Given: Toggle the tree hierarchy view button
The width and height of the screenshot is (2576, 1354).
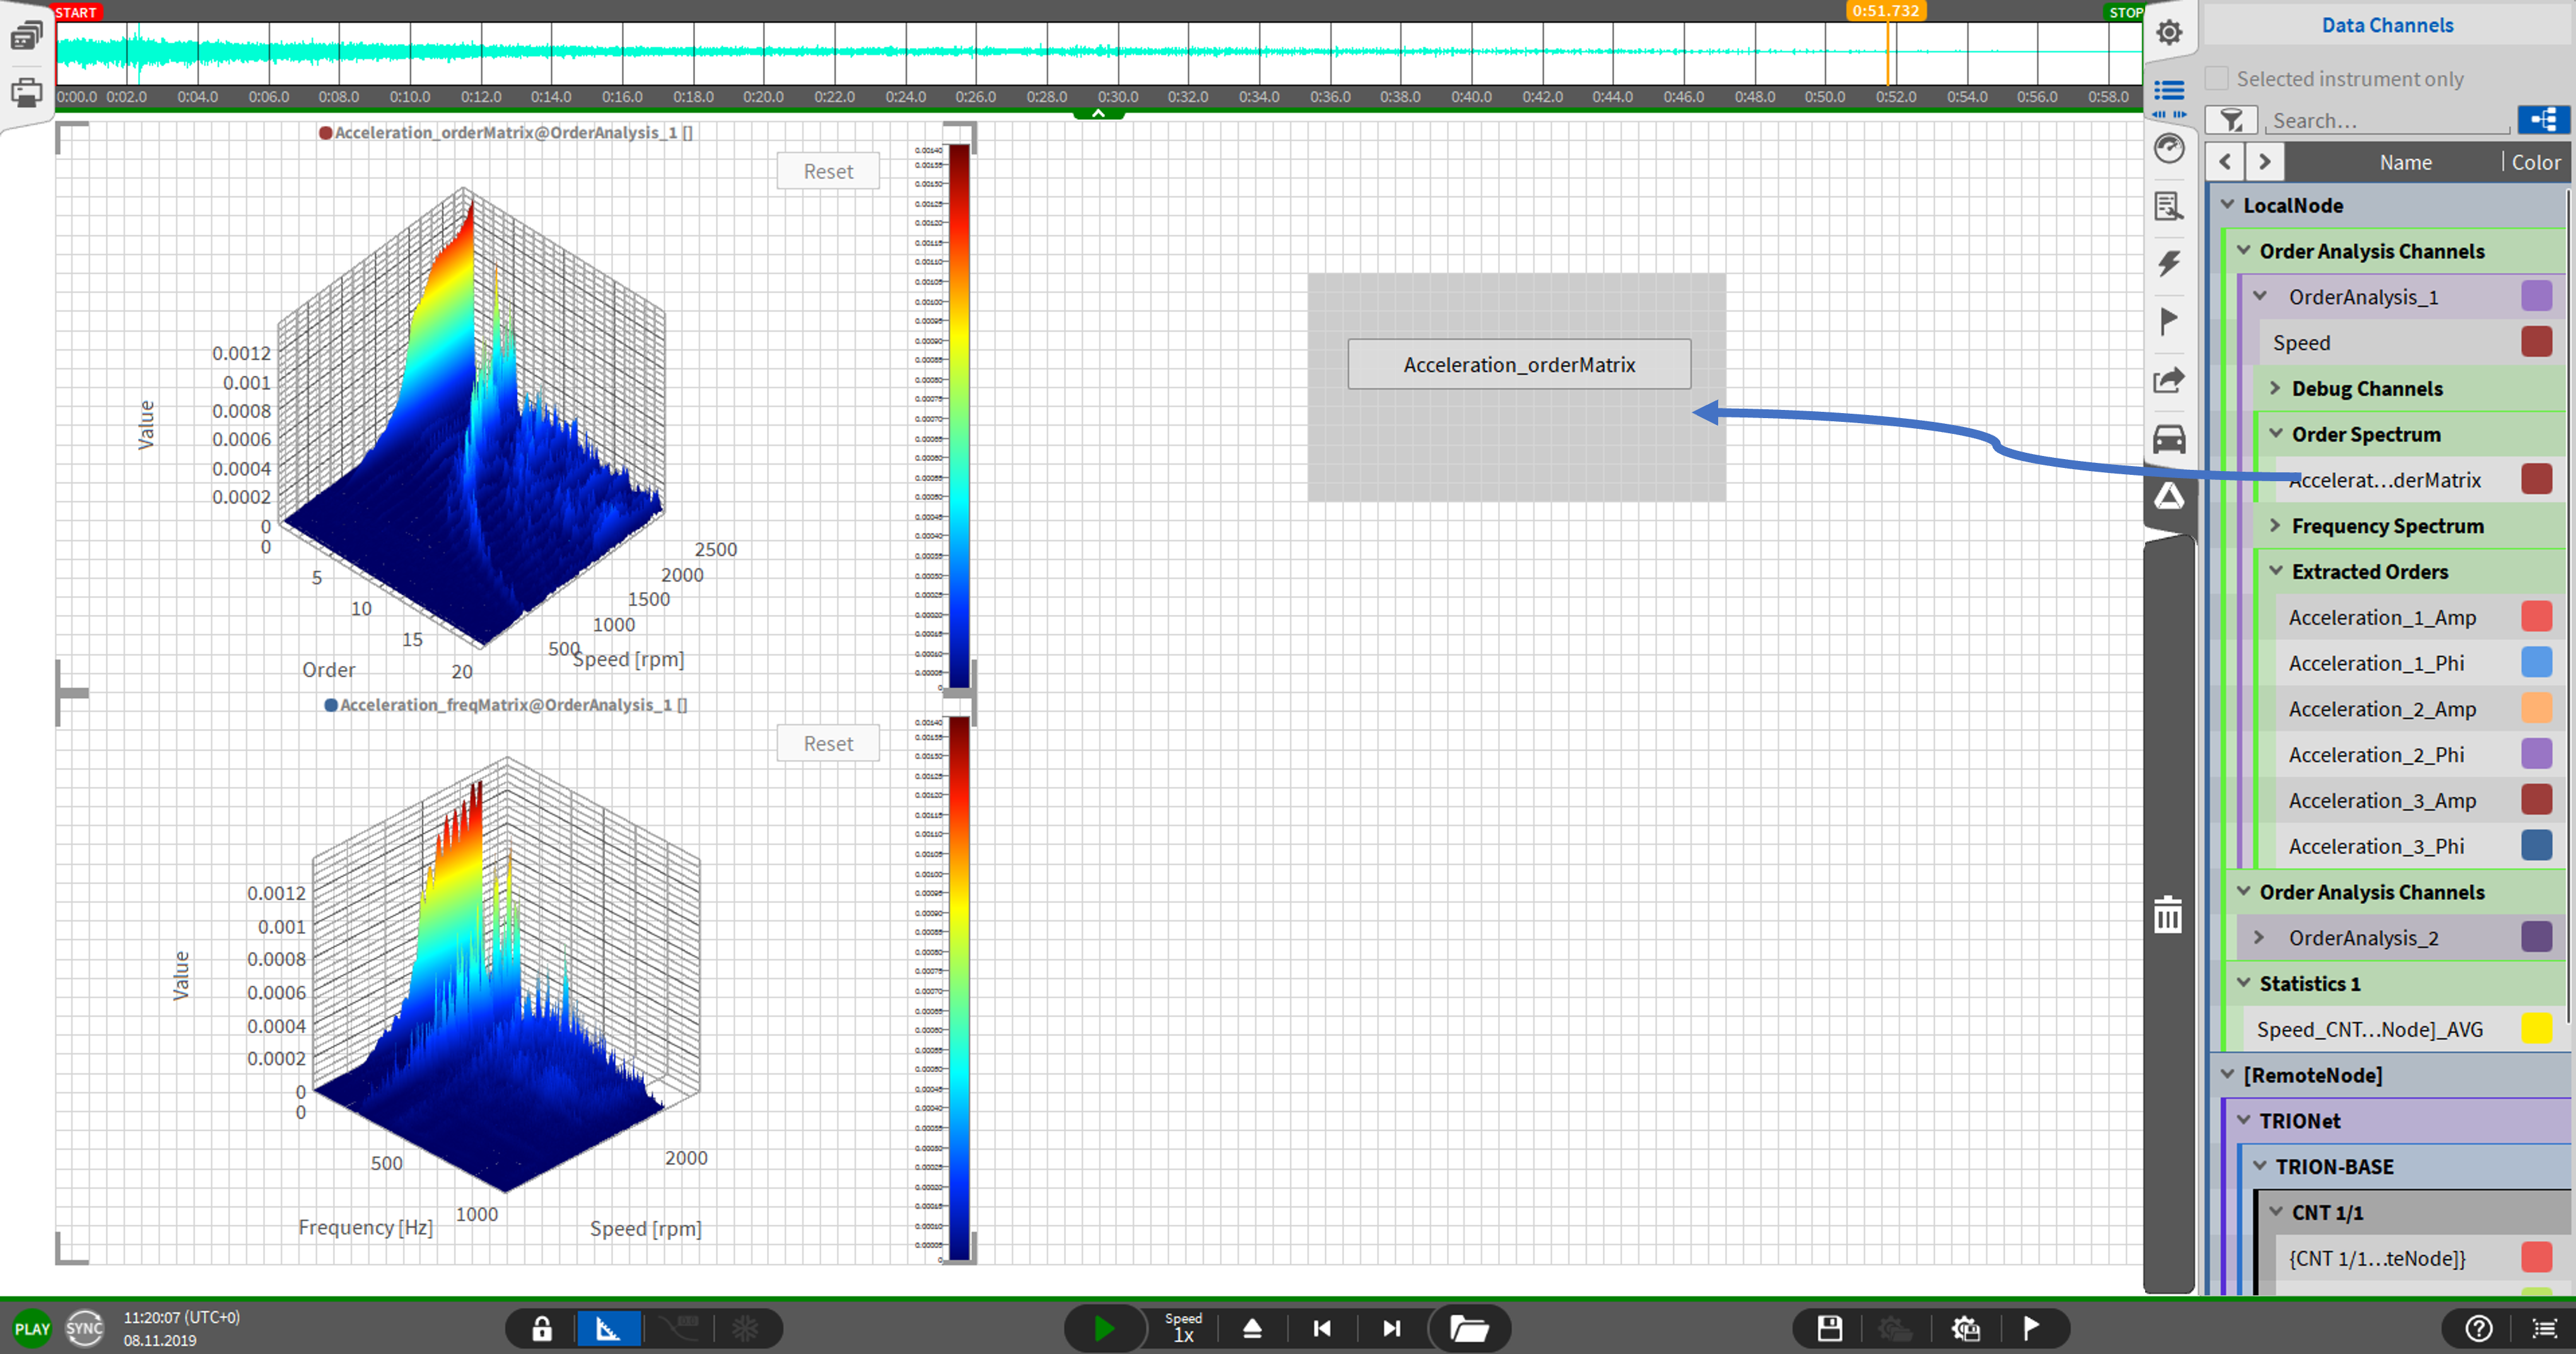Looking at the screenshot, I should tap(2543, 120).
